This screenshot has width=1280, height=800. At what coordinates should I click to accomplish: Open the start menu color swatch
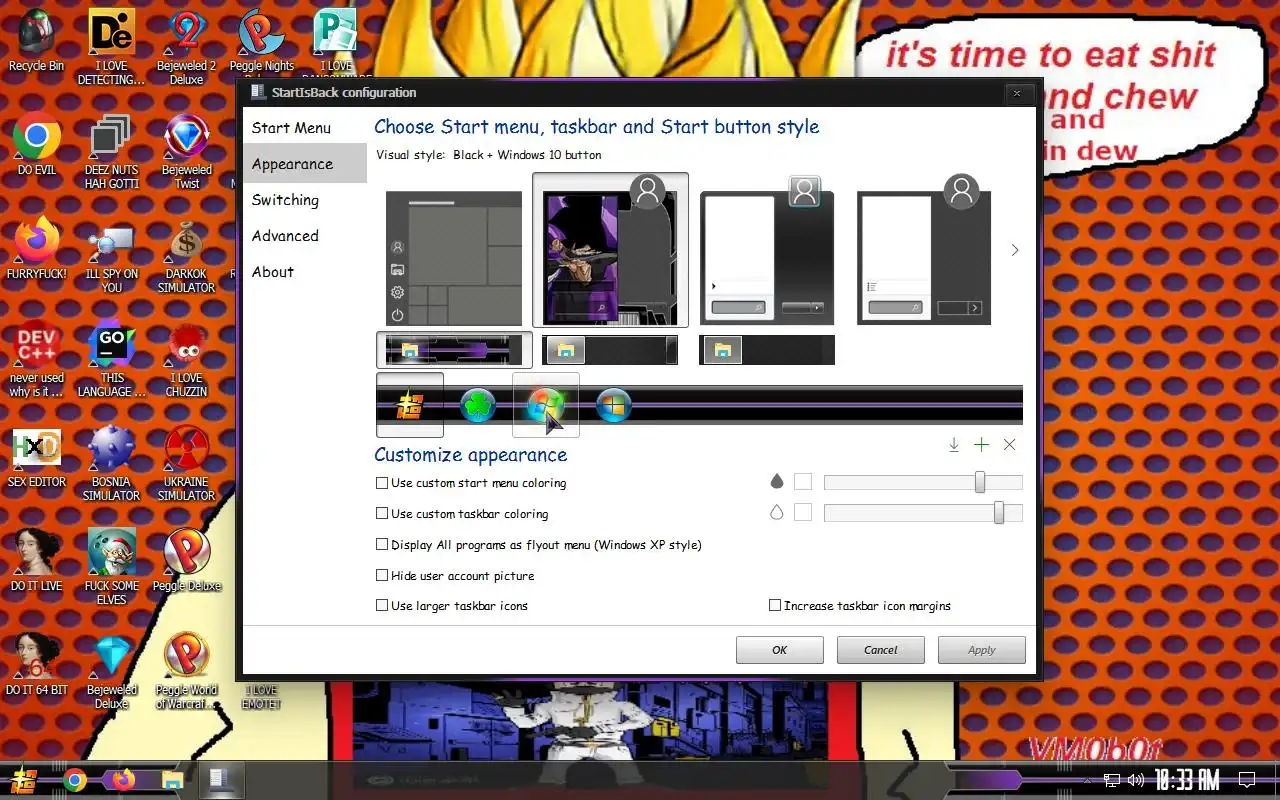point(803,483)
